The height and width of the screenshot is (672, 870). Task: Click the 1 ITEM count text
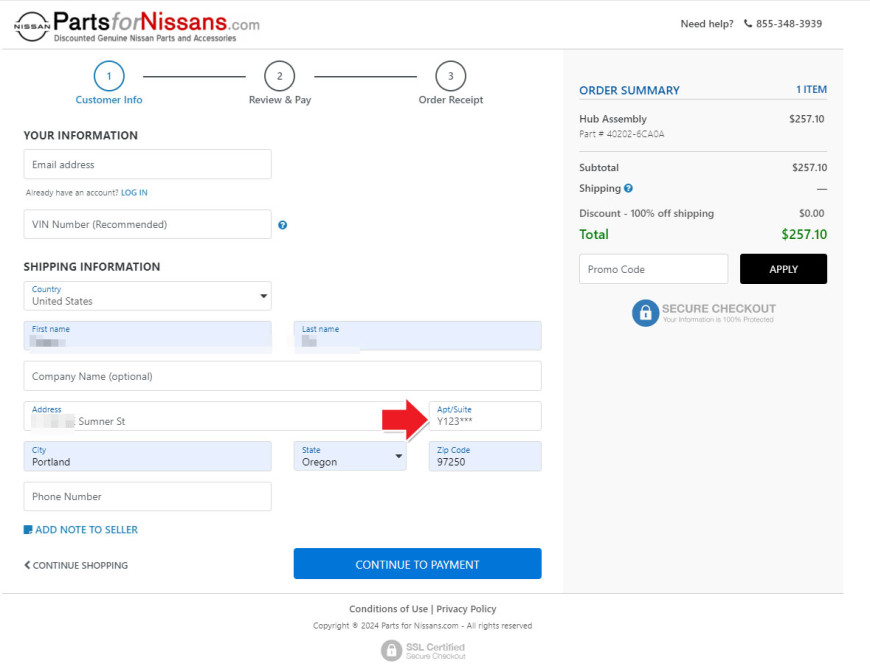pyautogui.click(x=811, y=89)
